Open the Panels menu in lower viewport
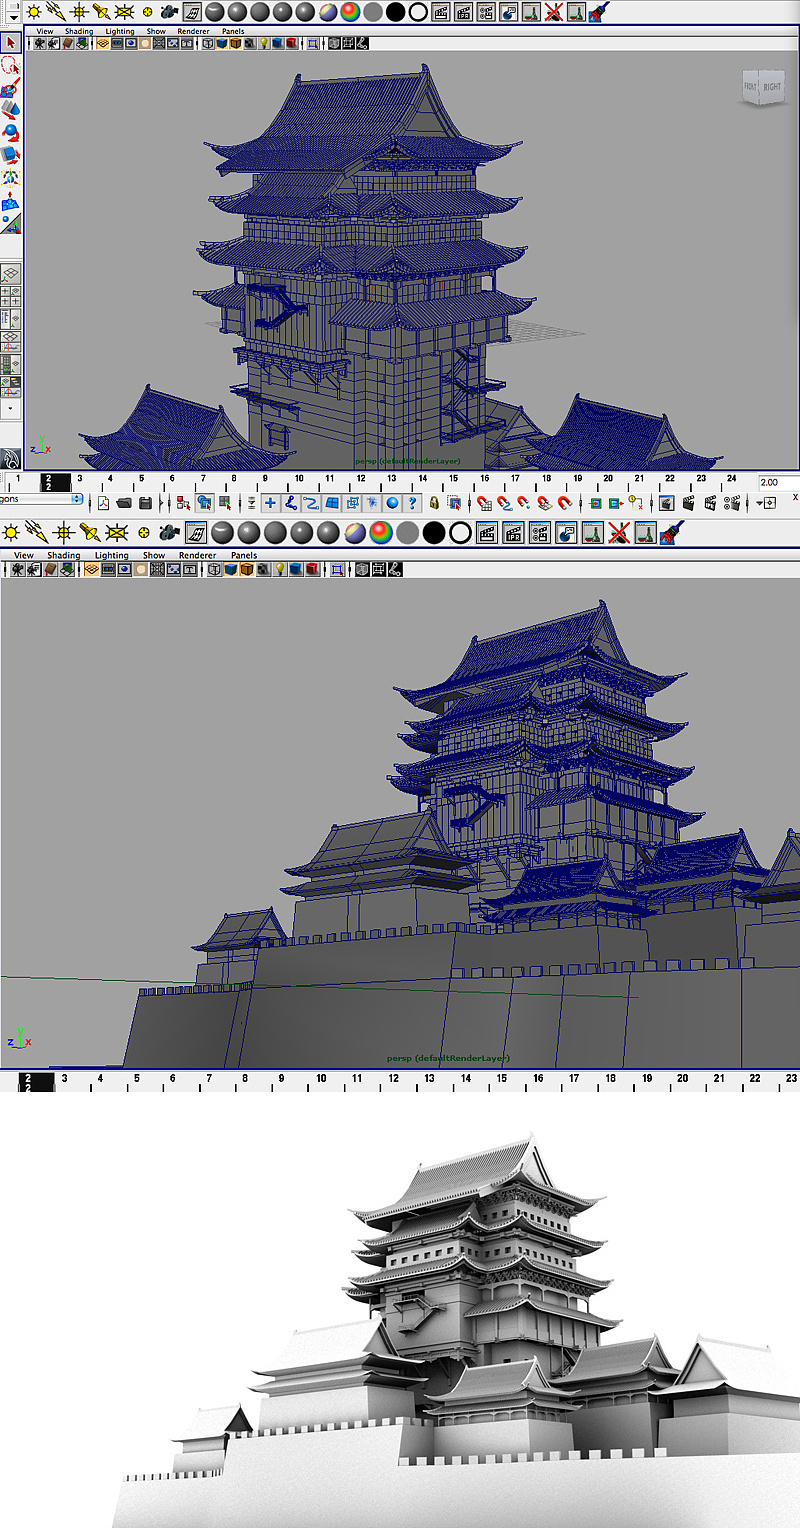 point(243,555)
